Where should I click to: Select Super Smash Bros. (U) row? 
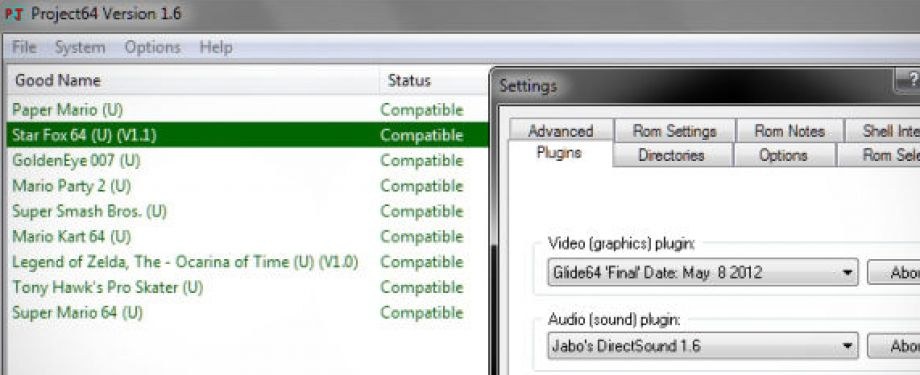247,211
